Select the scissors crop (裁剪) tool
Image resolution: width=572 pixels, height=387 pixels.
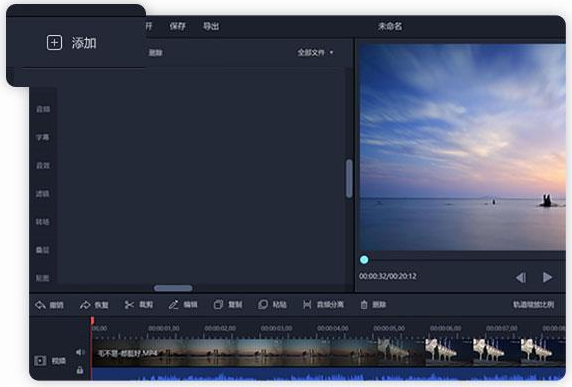click(129, 305)
